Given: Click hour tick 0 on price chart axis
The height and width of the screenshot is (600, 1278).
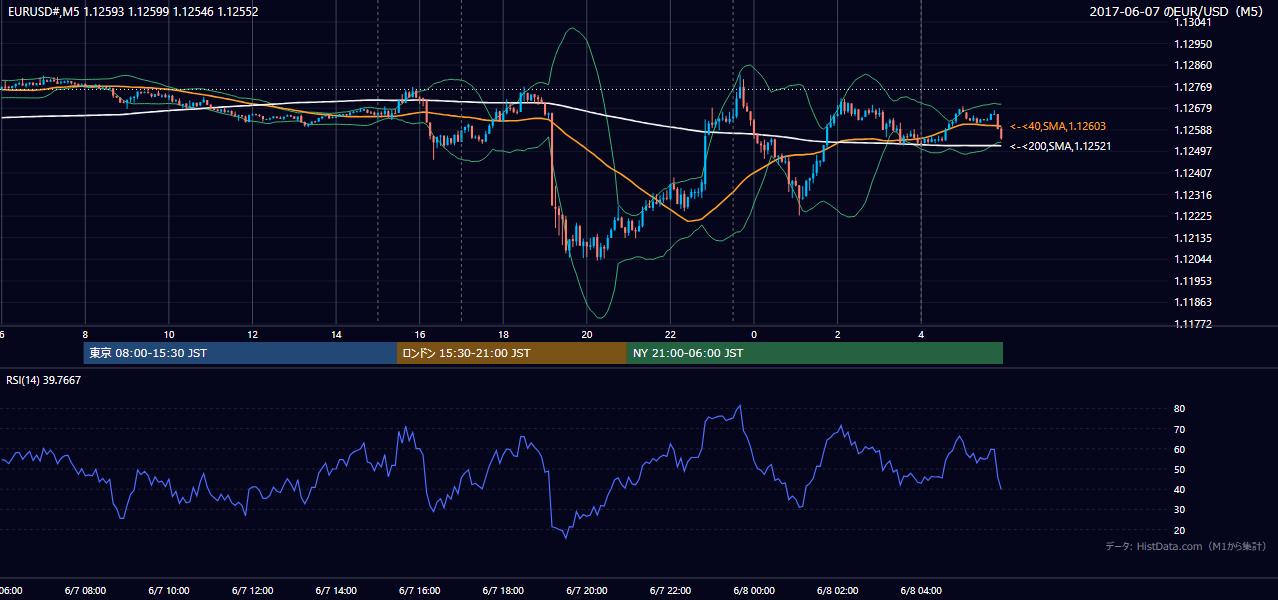Looking at the screenshot, I should point(754,334).
